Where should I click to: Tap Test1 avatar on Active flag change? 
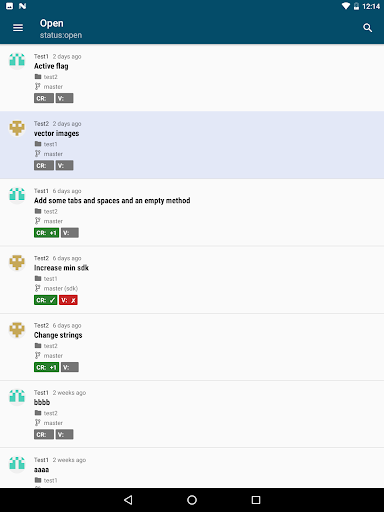click(17, 61)
